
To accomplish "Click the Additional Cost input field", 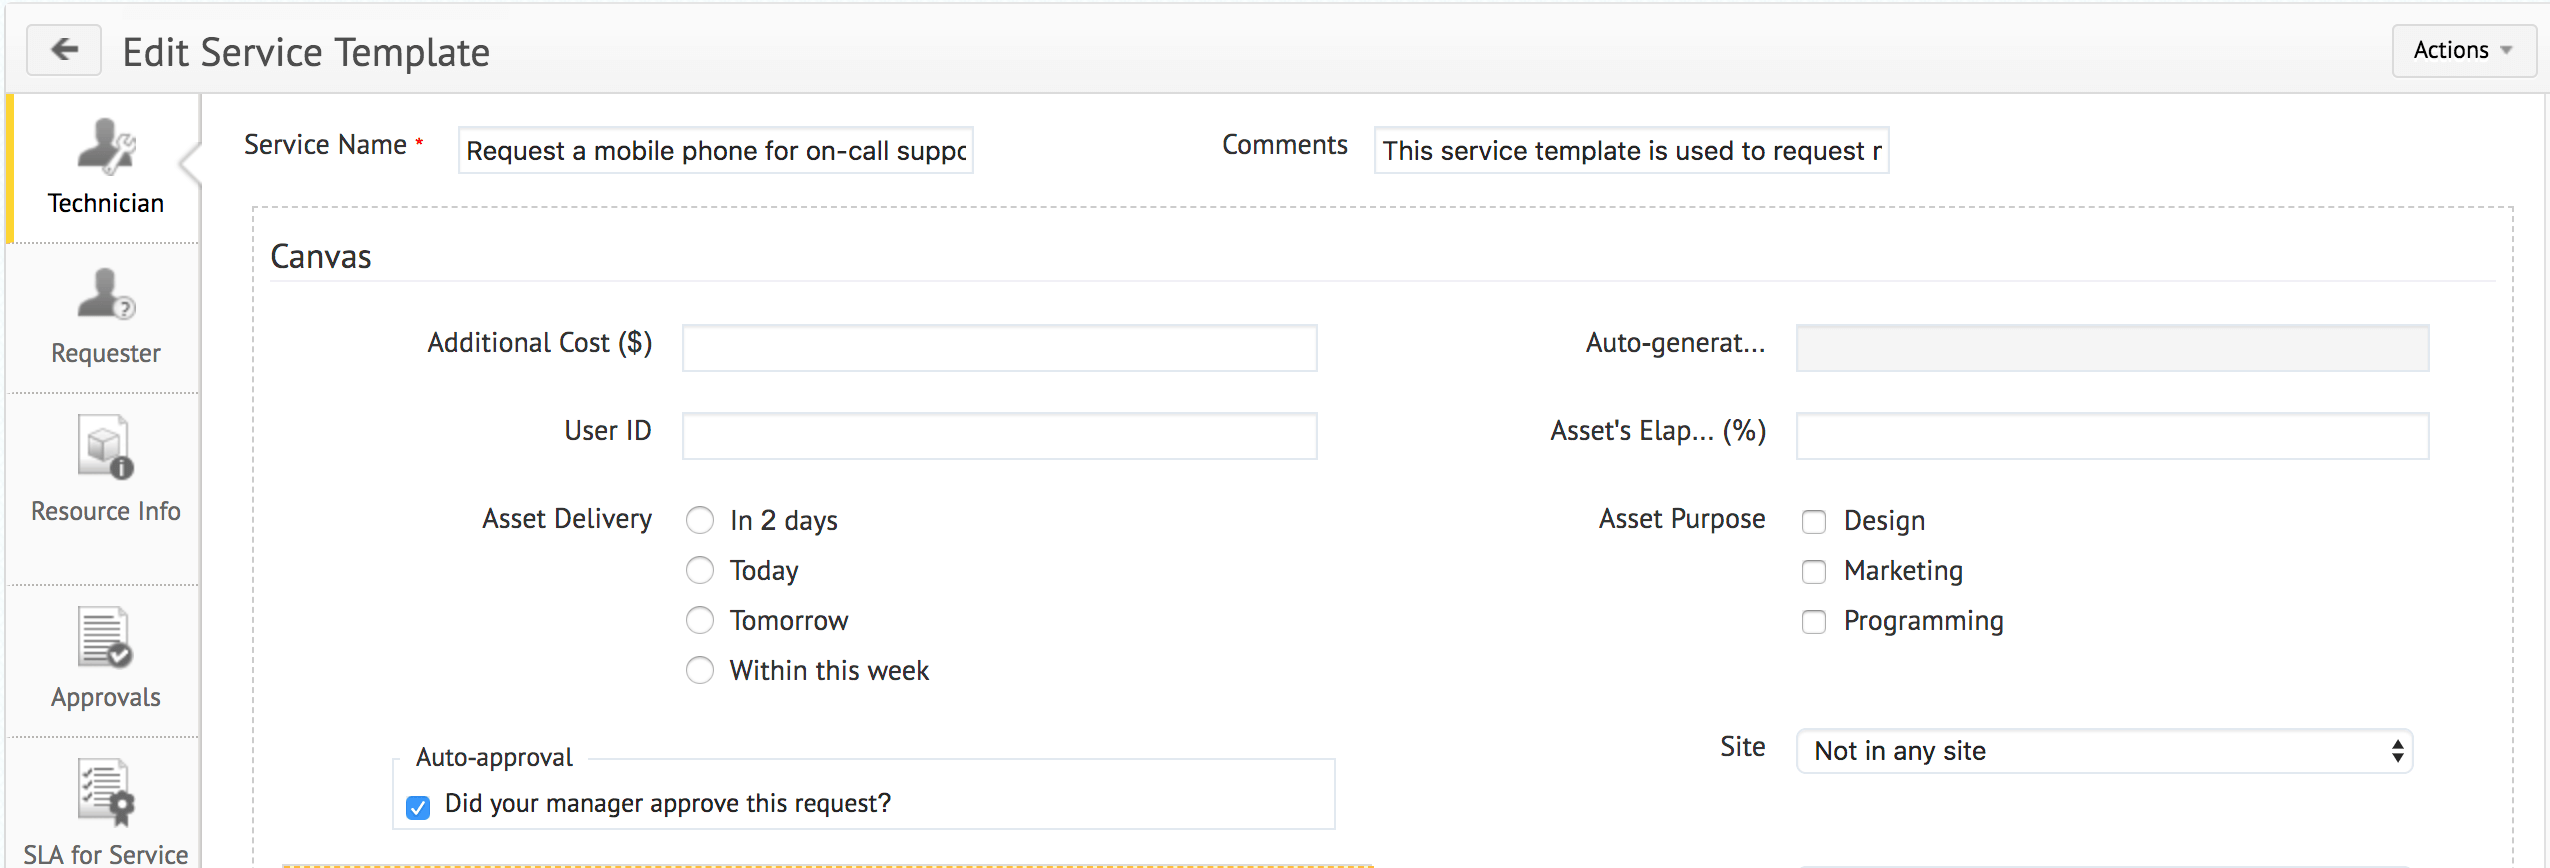I will point(999,348).
